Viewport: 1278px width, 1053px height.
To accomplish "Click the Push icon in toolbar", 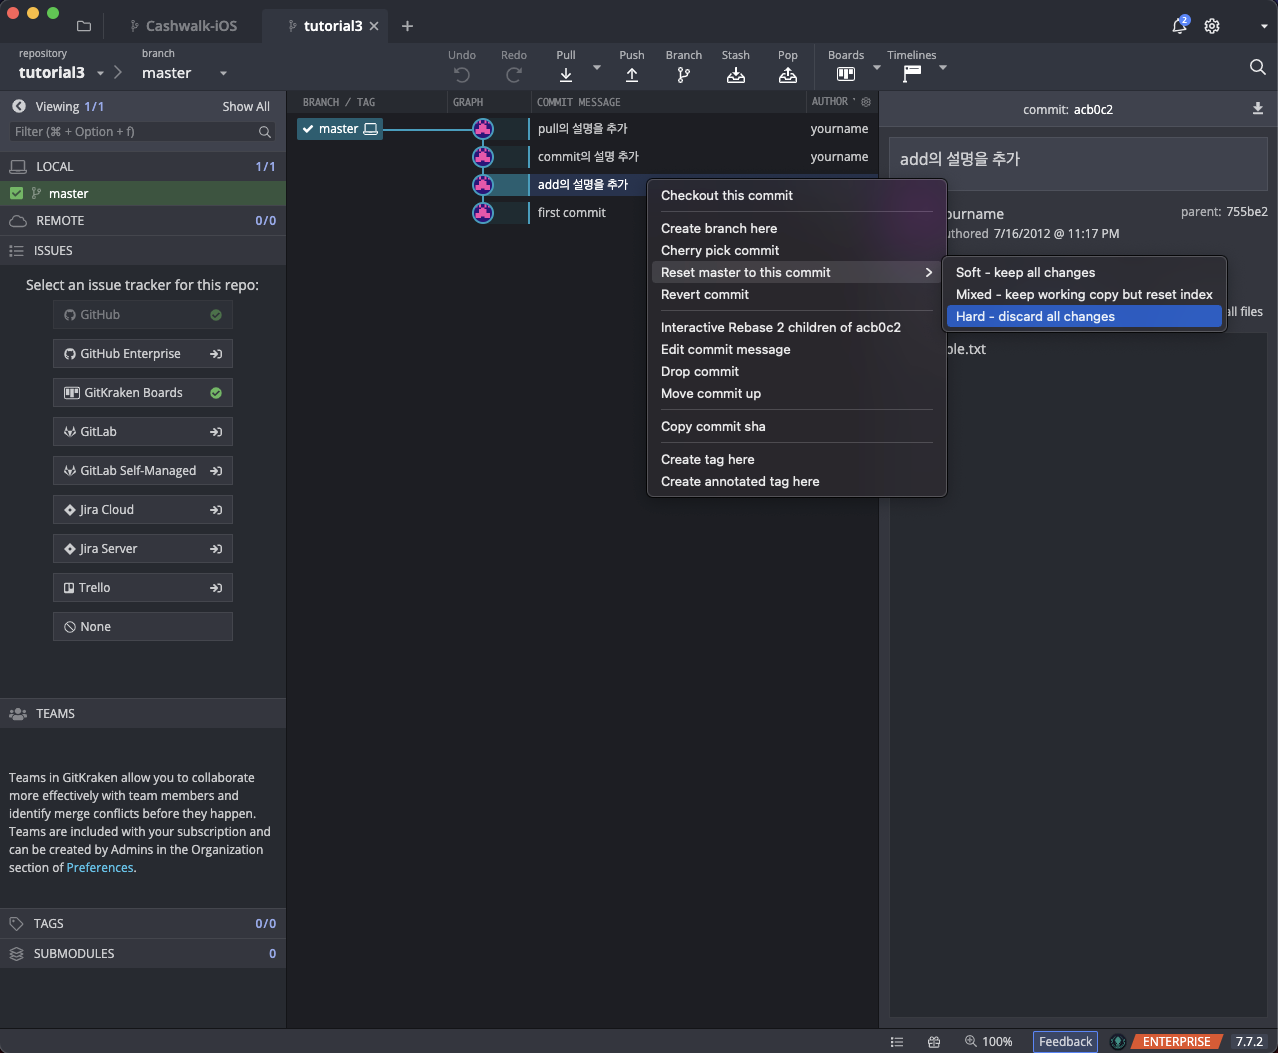I will coord(632,75).
